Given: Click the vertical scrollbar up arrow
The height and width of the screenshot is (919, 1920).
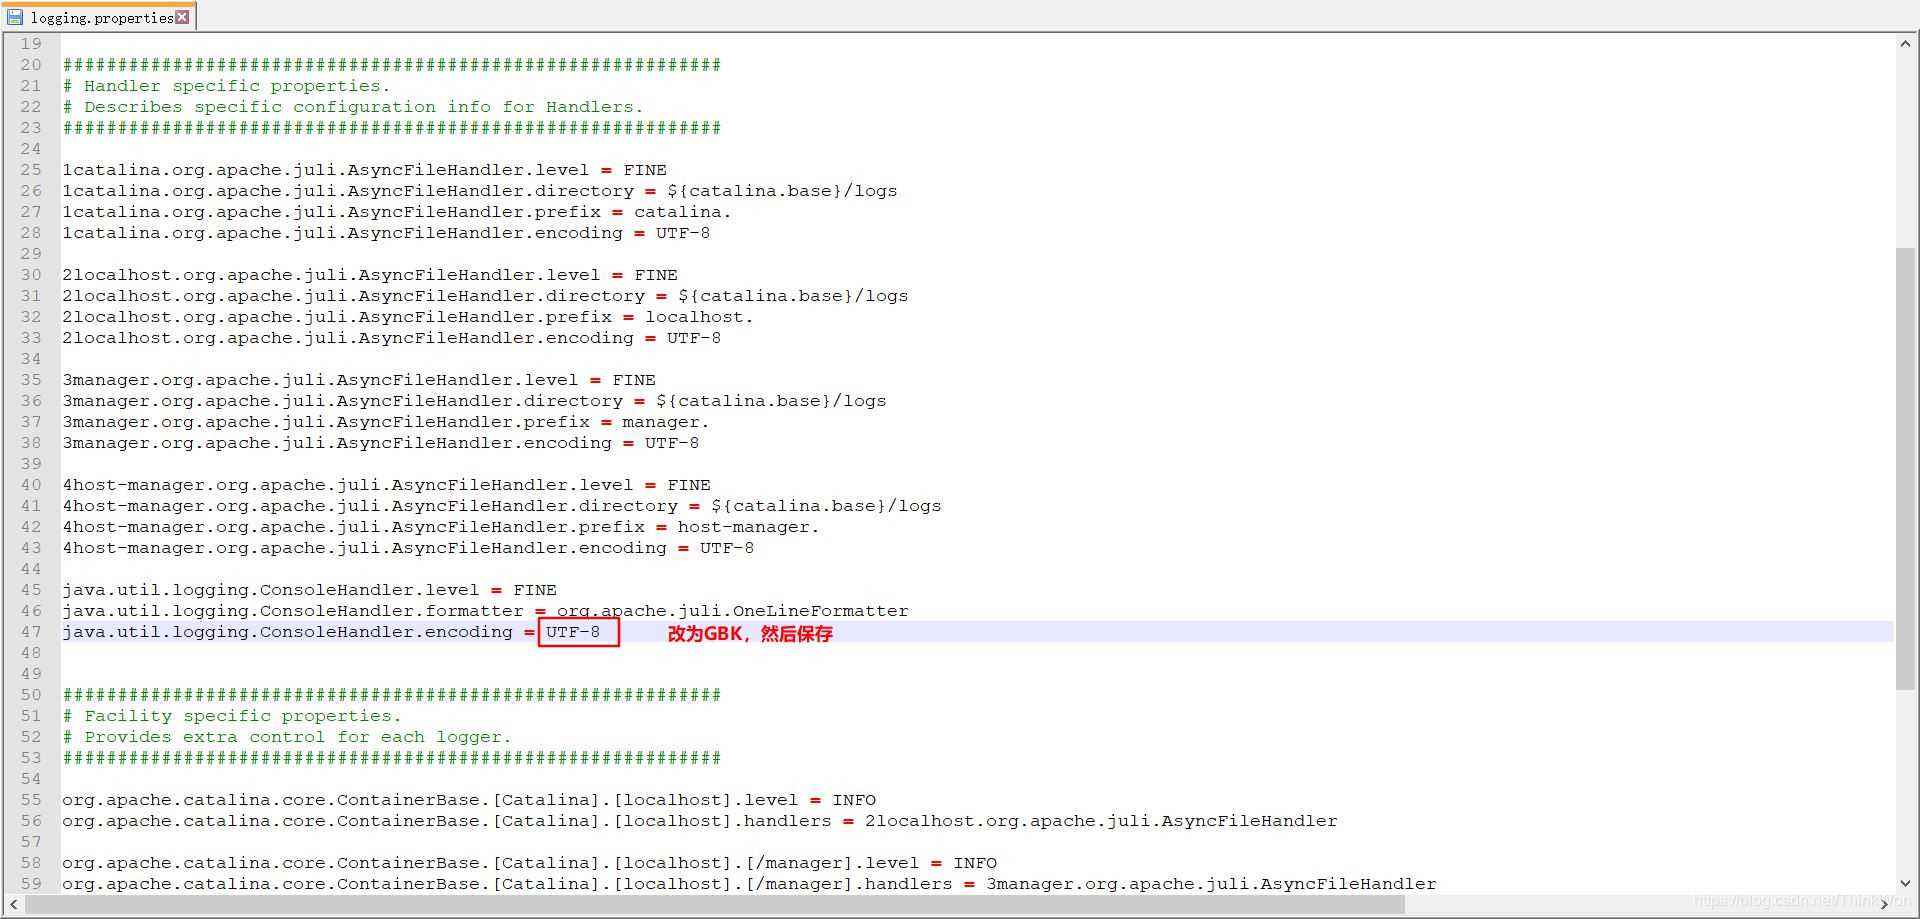Looking at the screenshot, I should tap(1905, 44).
